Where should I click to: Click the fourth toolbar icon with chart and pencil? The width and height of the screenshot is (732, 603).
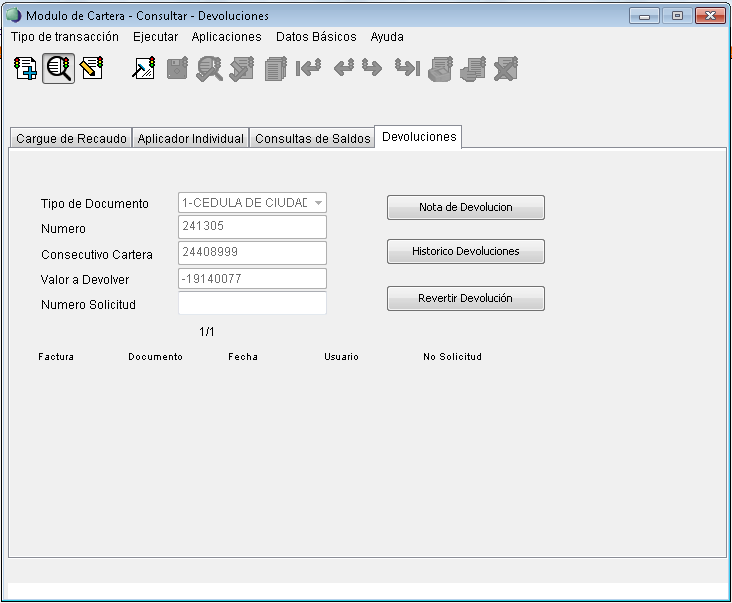144,68
